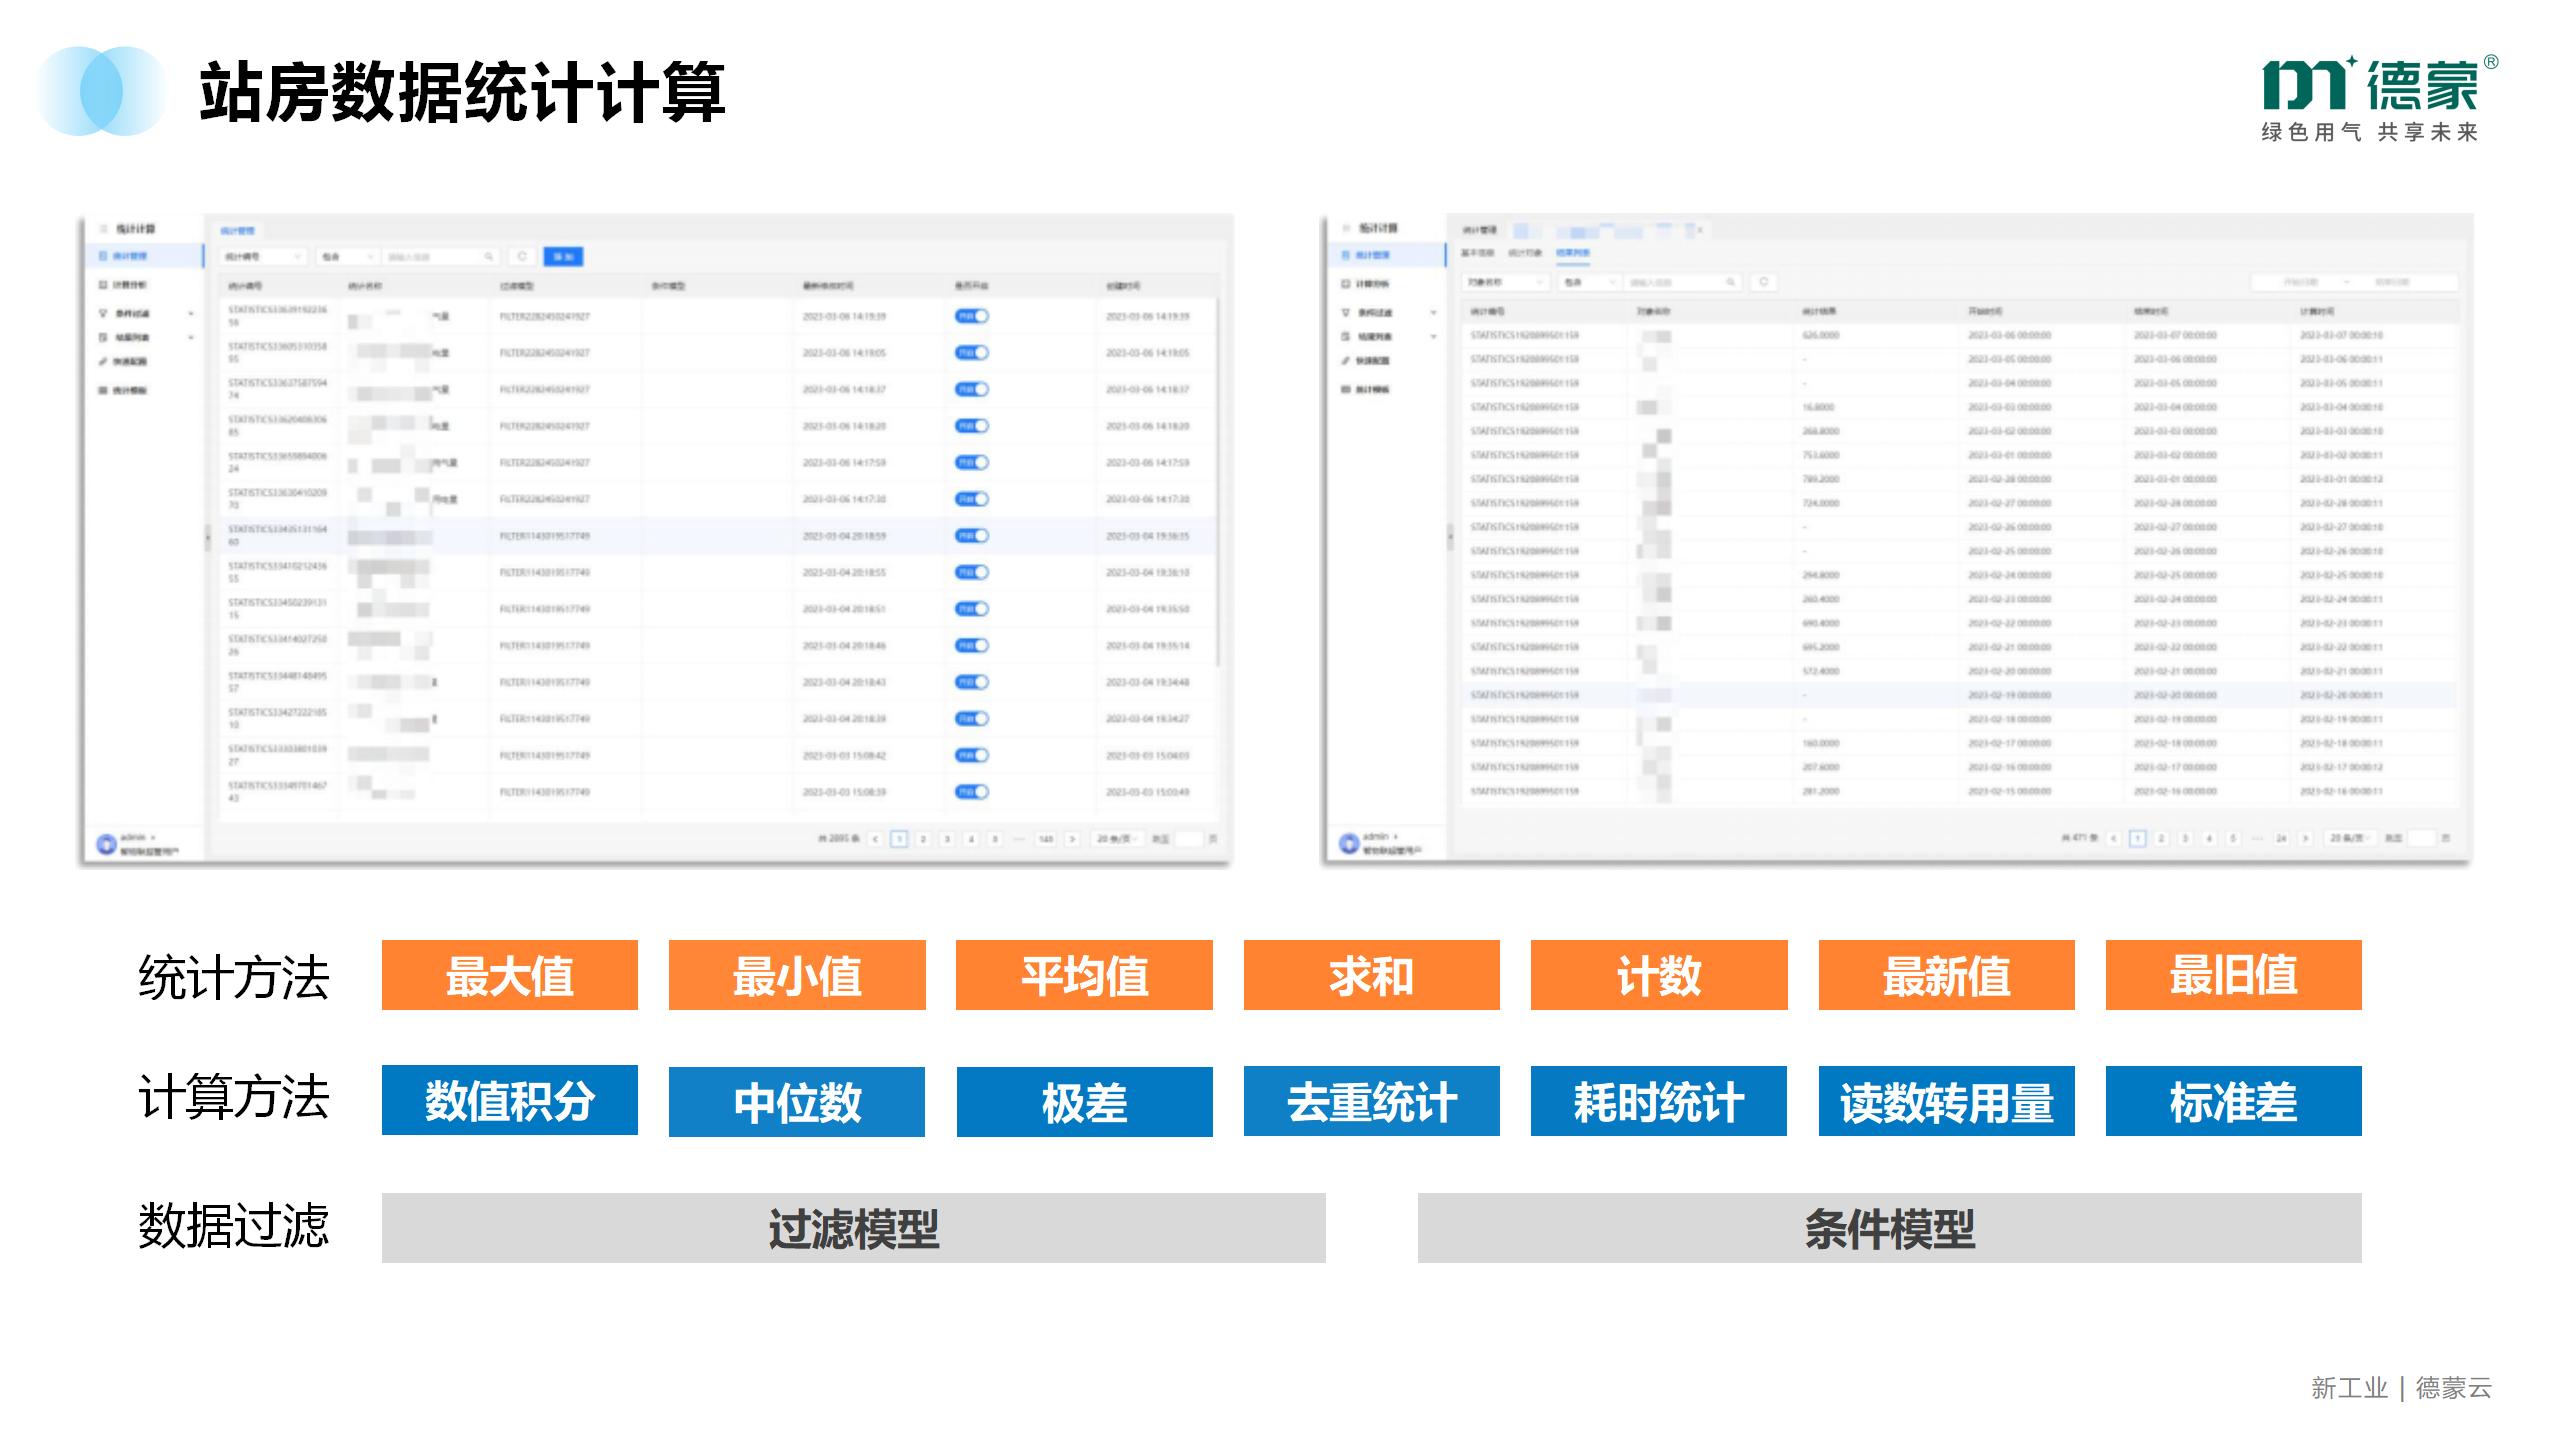Open the 包含 dropdown in right screenshot
This screenshot has width=2560, height=1440.
pyautogui.click(x=1588, y=283)
